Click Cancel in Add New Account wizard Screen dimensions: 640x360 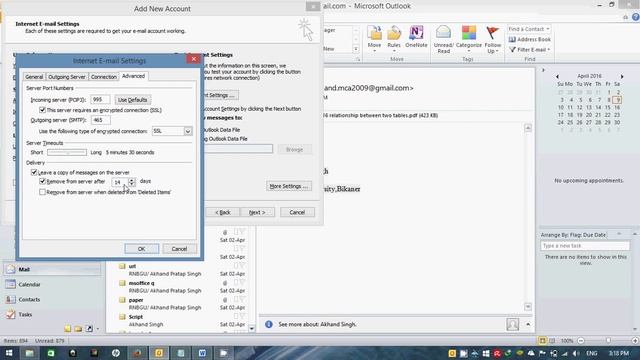pos(297,212)
